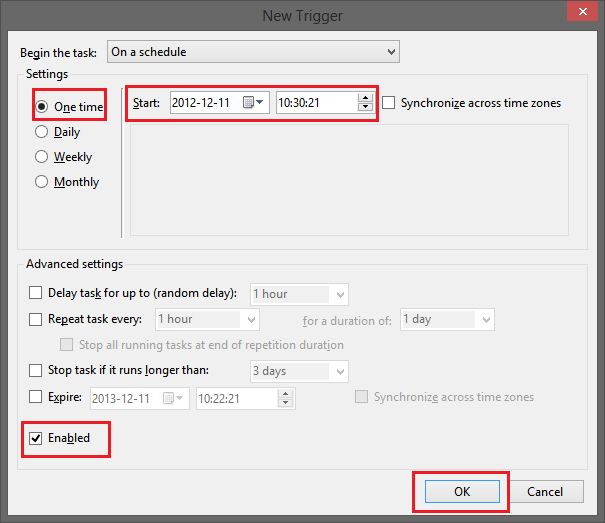The height and width of the screenshot is (523, 605).
Task: Click the Start date field 2012-12-11
Action: pyautogui.click(x=220, y=102)
